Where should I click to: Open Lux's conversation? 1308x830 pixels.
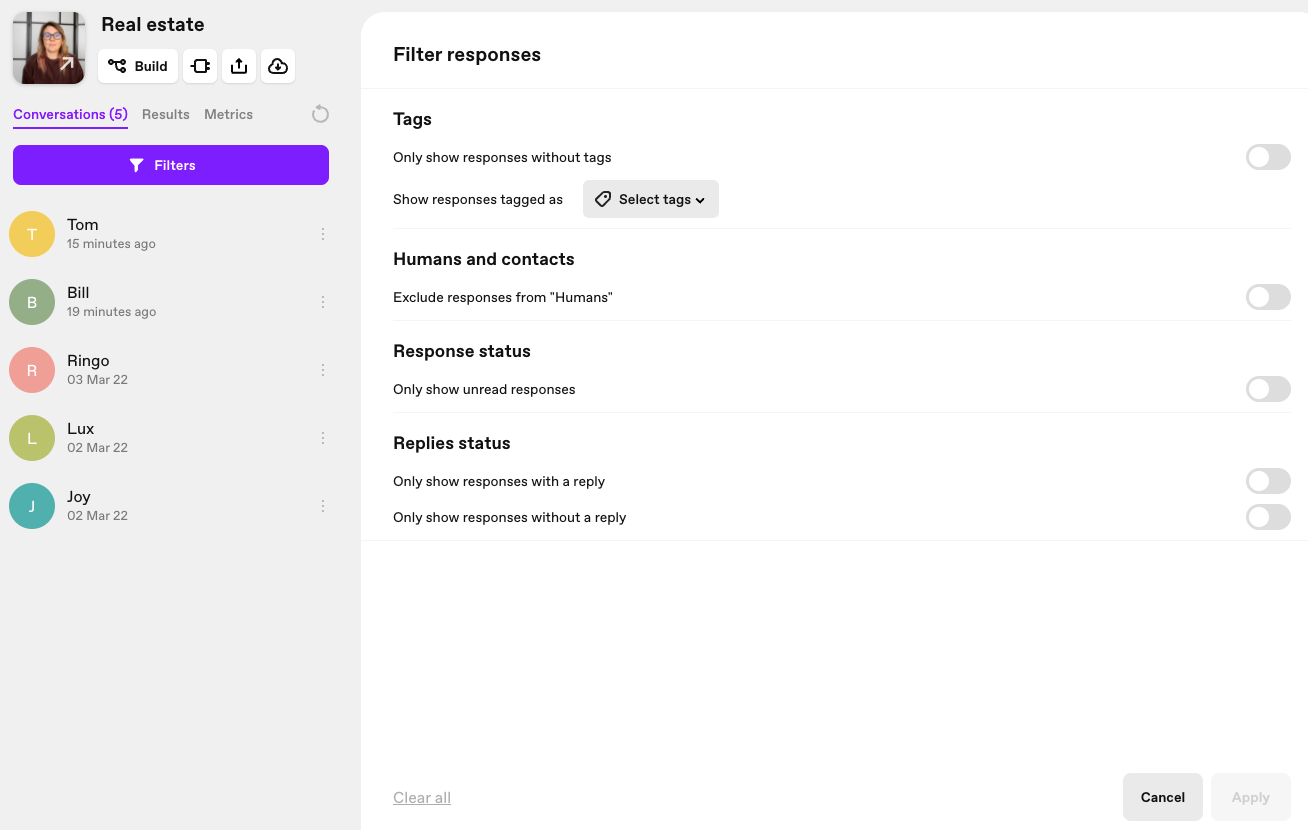[171, 438]
